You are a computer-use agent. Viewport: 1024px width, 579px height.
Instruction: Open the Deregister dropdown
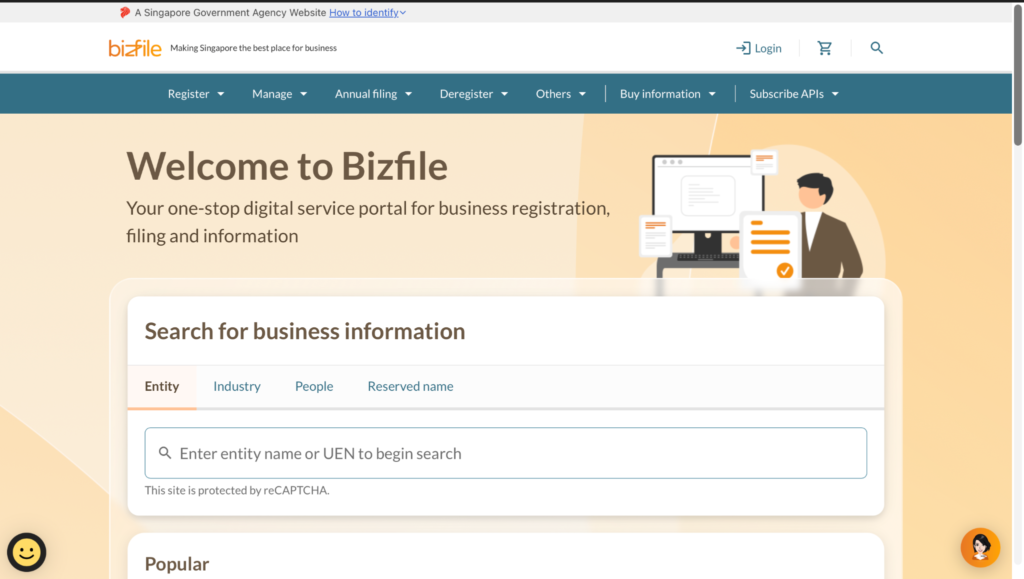pyautogui.click(x=473, y=94)
